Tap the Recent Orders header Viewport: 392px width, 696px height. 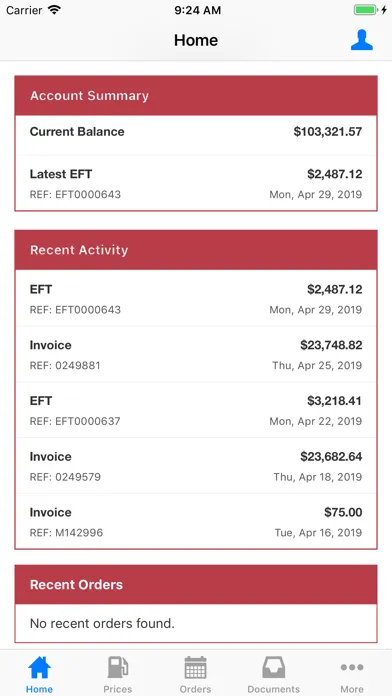(x=196, y=584)
